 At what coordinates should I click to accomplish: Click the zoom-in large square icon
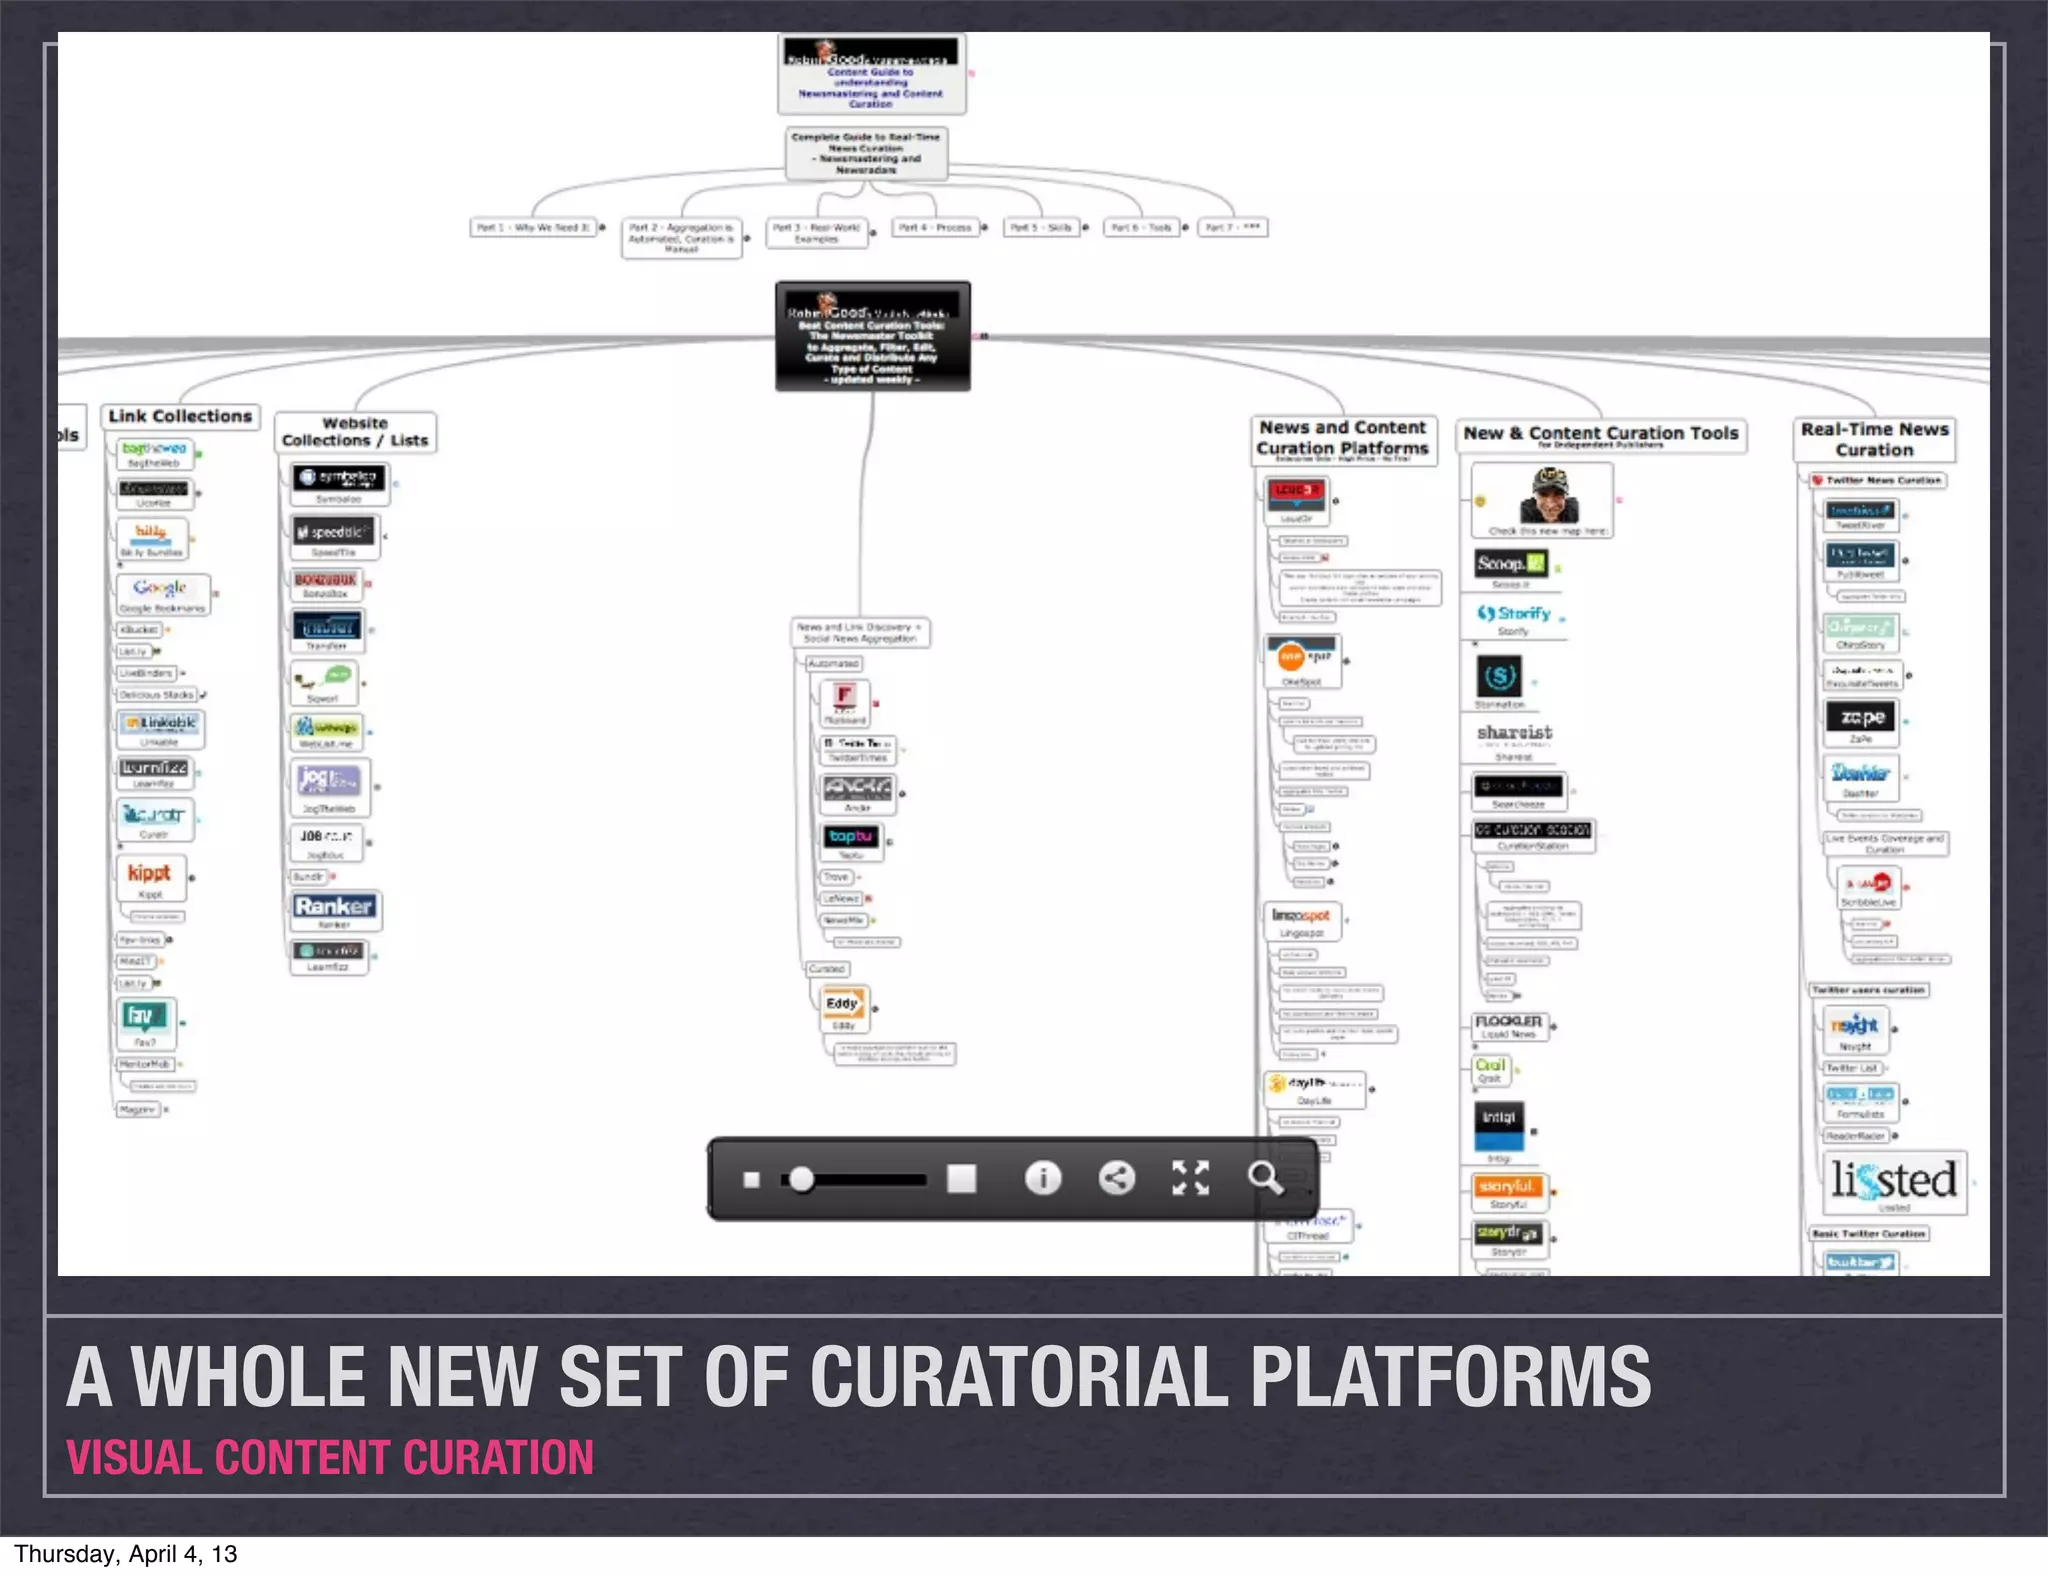coord(962,1179)
